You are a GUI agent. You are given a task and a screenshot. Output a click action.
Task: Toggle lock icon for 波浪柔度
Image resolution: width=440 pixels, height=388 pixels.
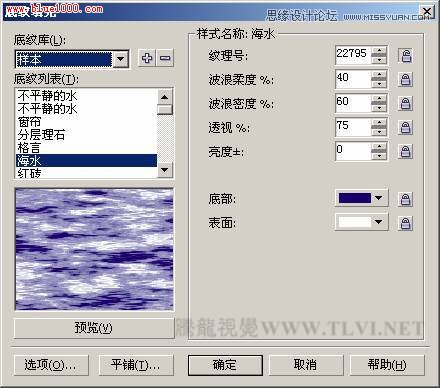coord(405,80)
